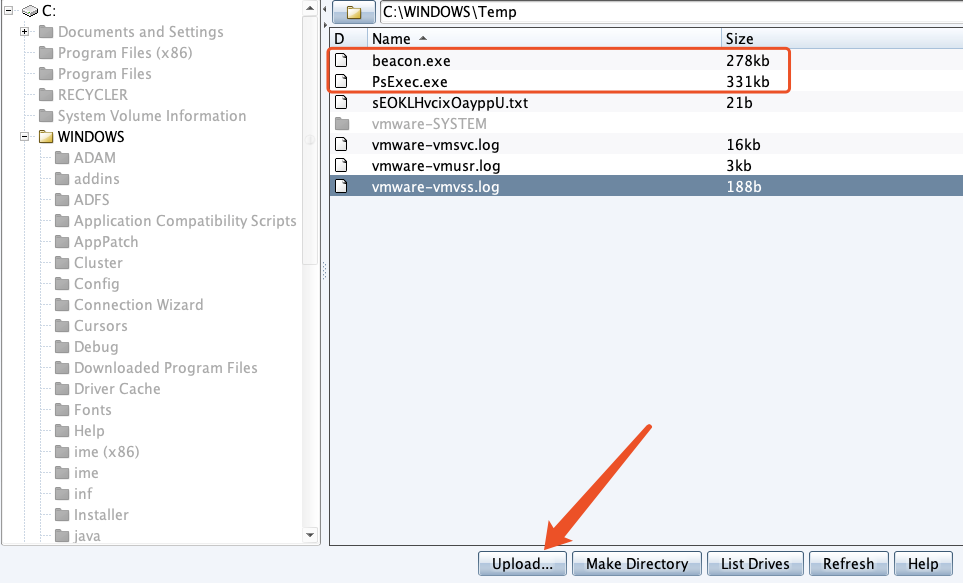The image size is (963, 583).
Task: Select the Driver Cache folder
Action: point(117,389)
